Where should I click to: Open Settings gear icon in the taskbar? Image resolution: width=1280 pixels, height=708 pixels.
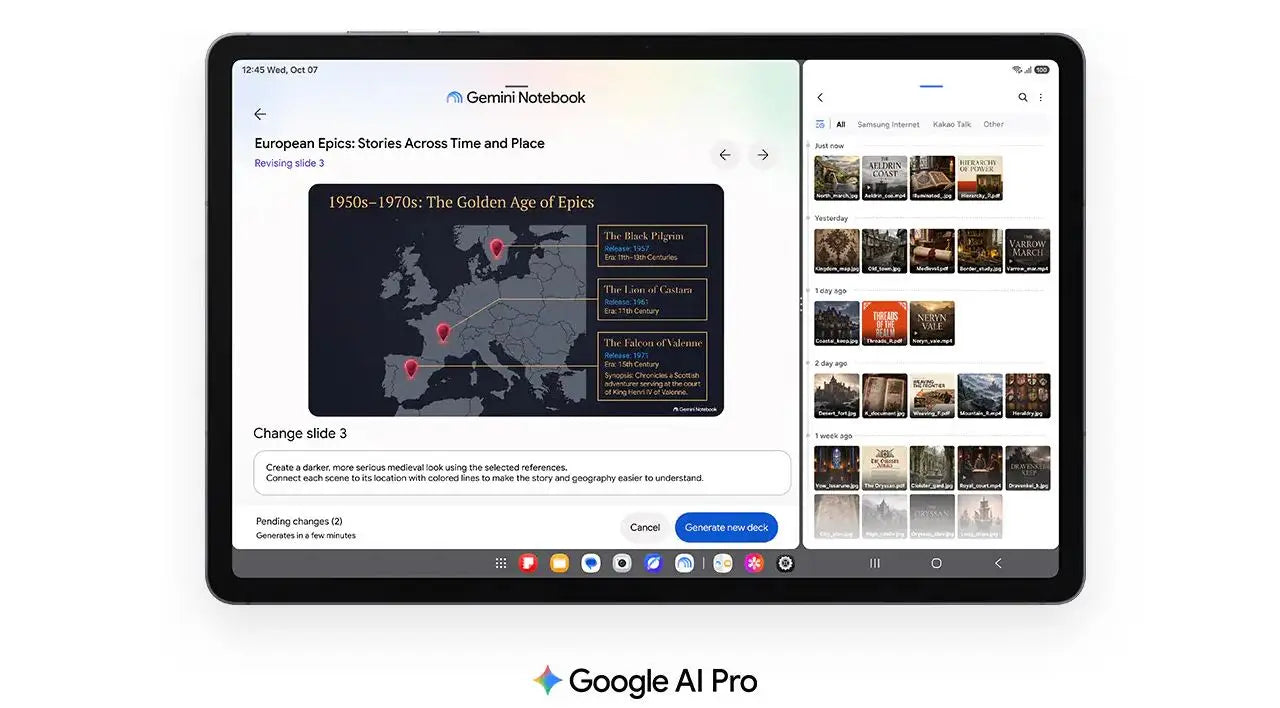point(785,564)
